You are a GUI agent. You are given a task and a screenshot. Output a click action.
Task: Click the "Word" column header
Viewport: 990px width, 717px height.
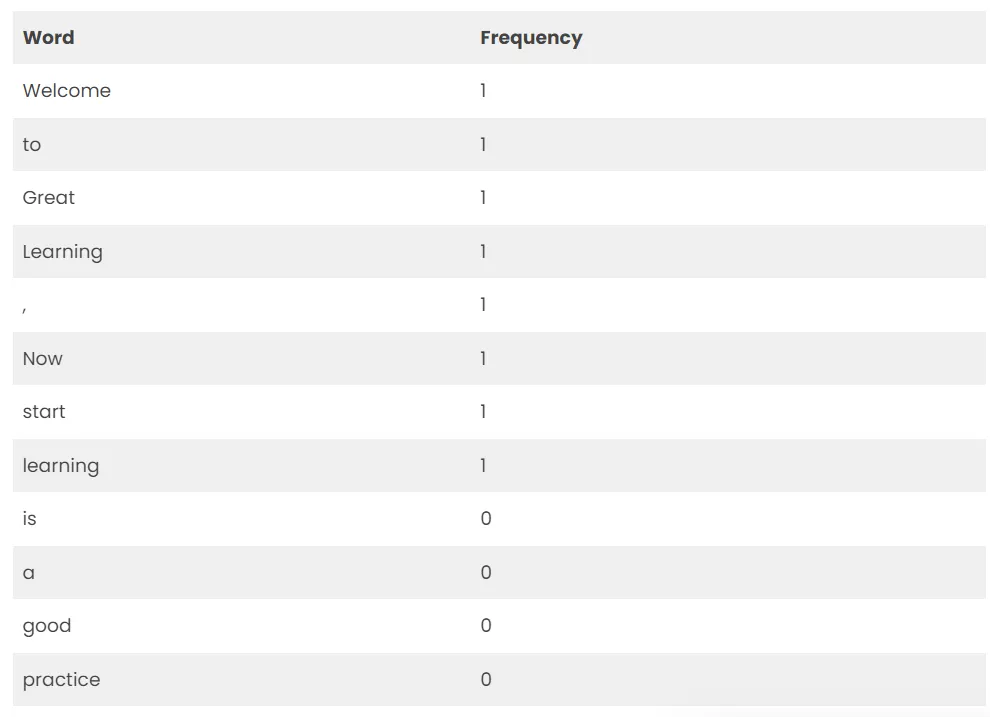click(48, 38)
